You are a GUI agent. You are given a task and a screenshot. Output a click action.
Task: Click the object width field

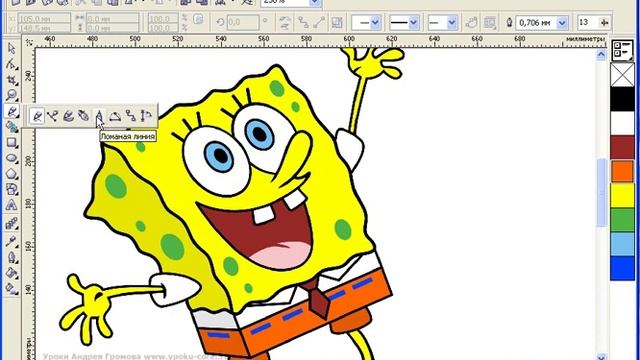tap(113, 18)
